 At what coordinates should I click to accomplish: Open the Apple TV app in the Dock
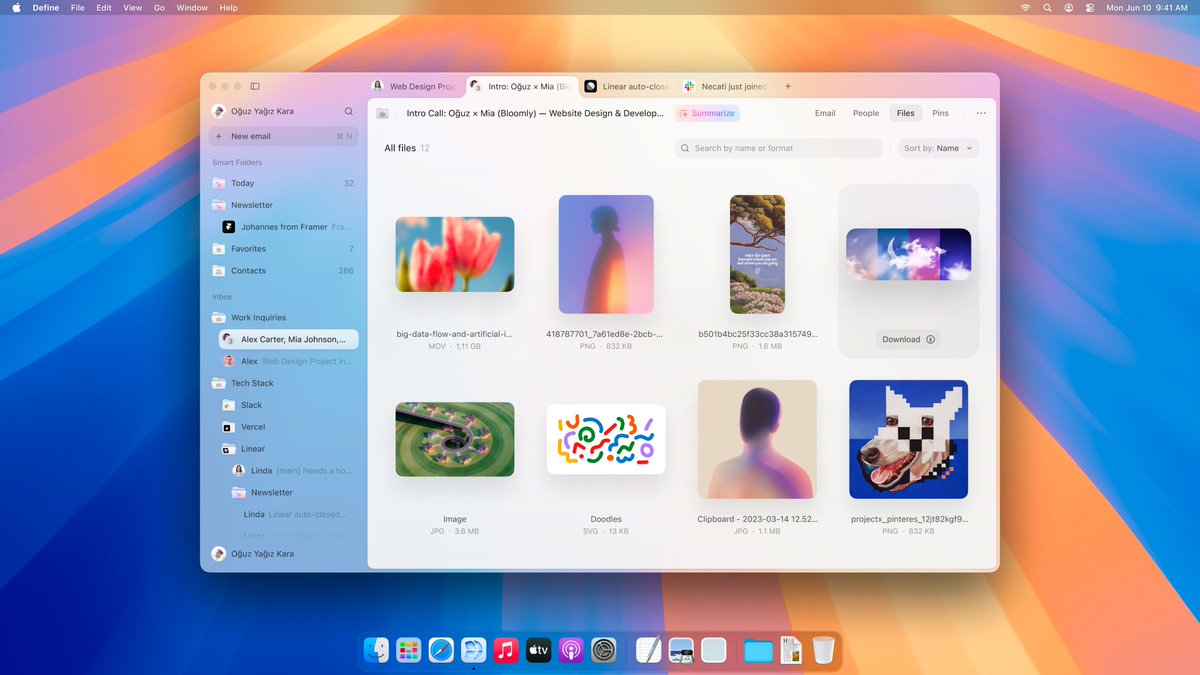coord(538,650)
